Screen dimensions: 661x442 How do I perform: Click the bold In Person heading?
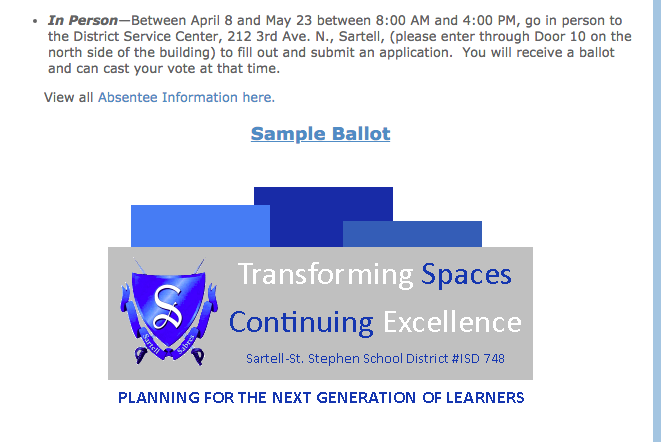pyautogui.click(x=83, y=20)
